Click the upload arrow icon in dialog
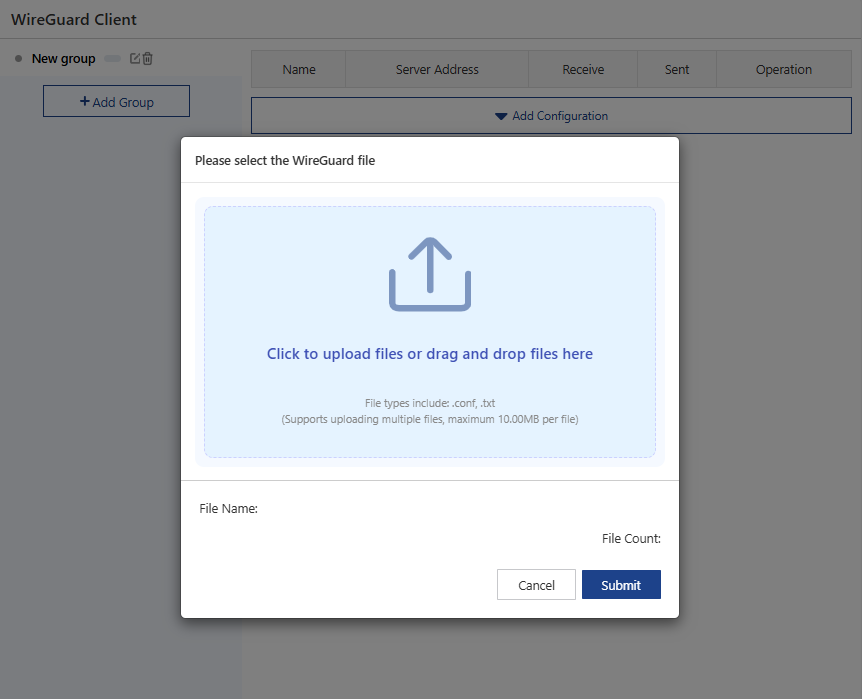862x699 pixels. pyautogui.click(x=430, y=274)
